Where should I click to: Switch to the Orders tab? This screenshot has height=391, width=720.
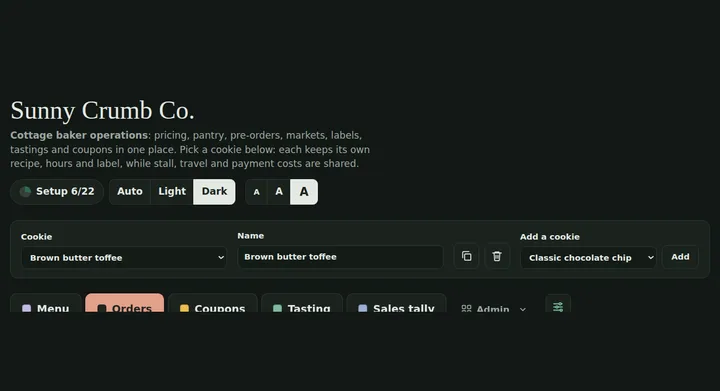pos(124,304)
